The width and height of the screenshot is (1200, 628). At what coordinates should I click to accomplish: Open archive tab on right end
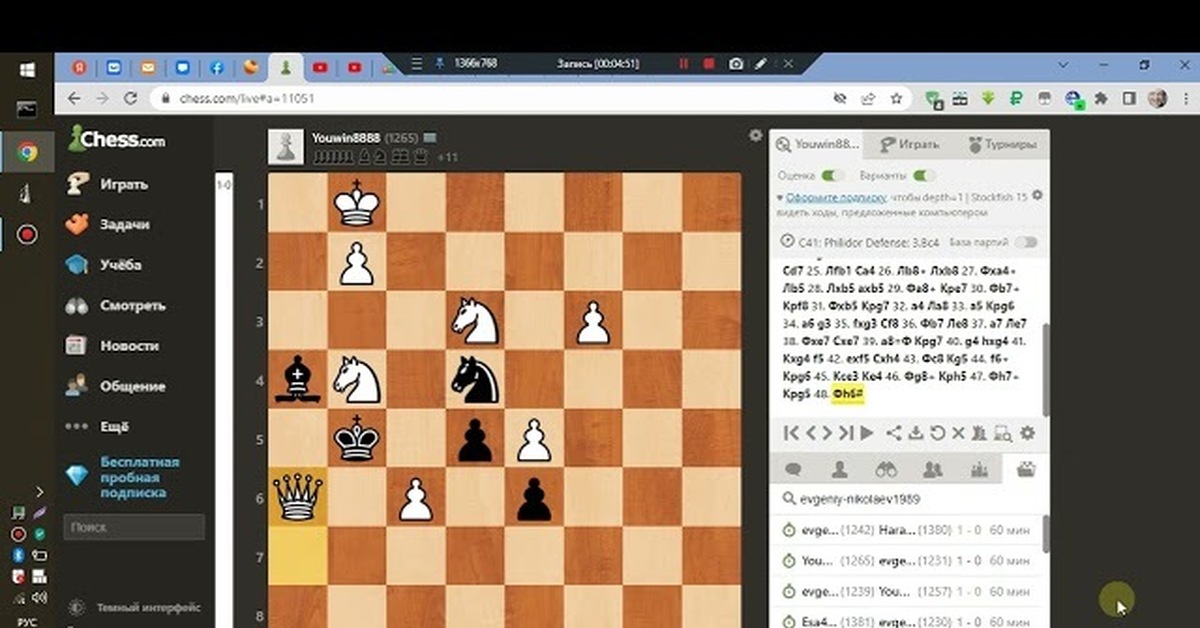1025,468
